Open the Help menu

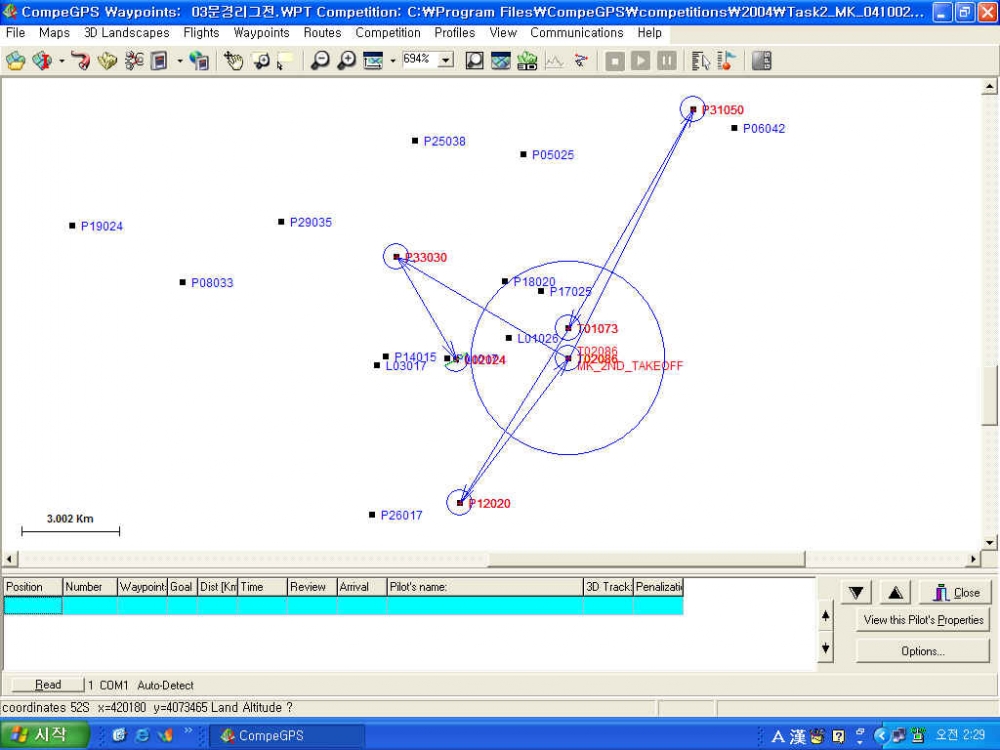click(649, 33)
